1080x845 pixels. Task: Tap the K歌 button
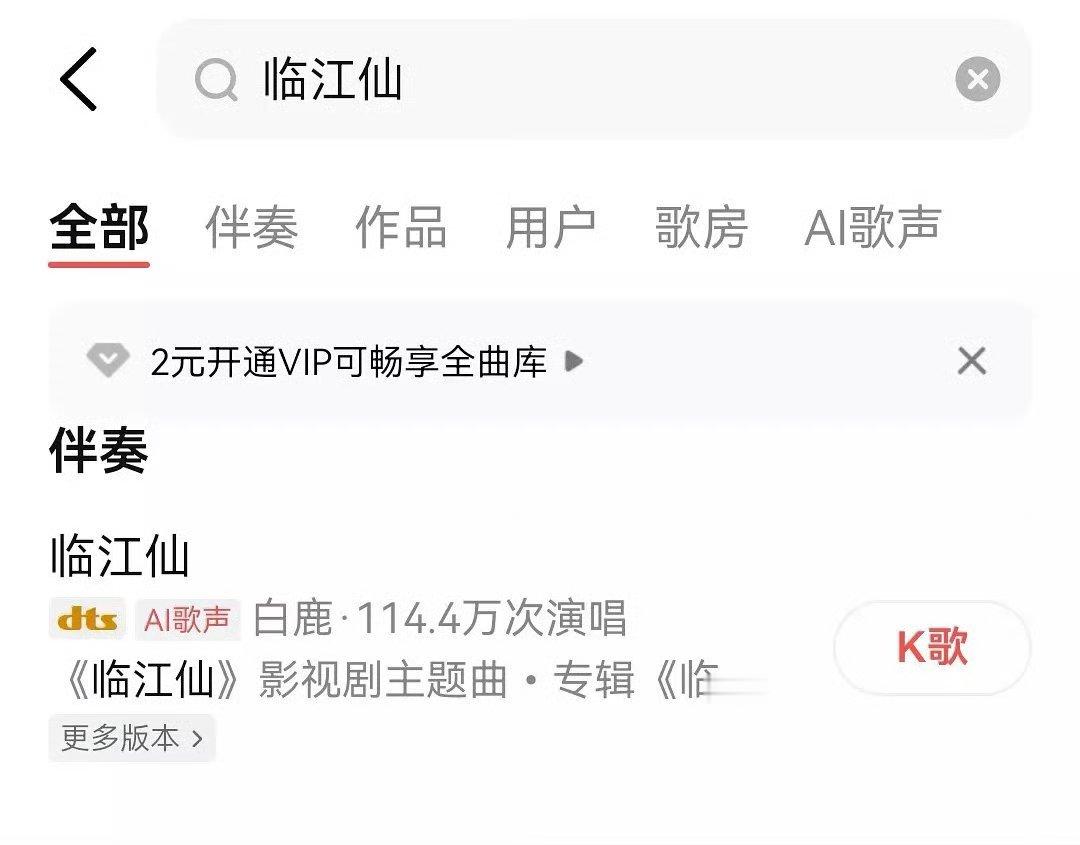pyautogui.click(x=932, y=647)
